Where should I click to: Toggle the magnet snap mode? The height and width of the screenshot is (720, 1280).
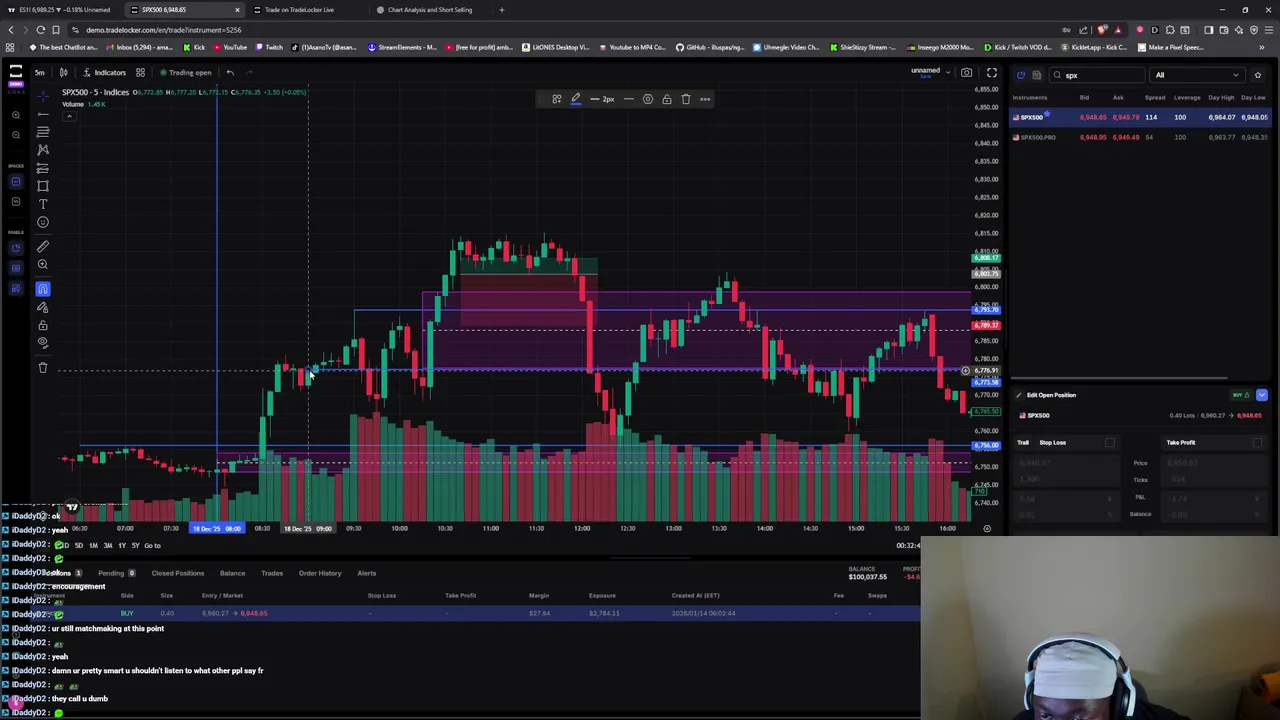[x=43, y=289]
